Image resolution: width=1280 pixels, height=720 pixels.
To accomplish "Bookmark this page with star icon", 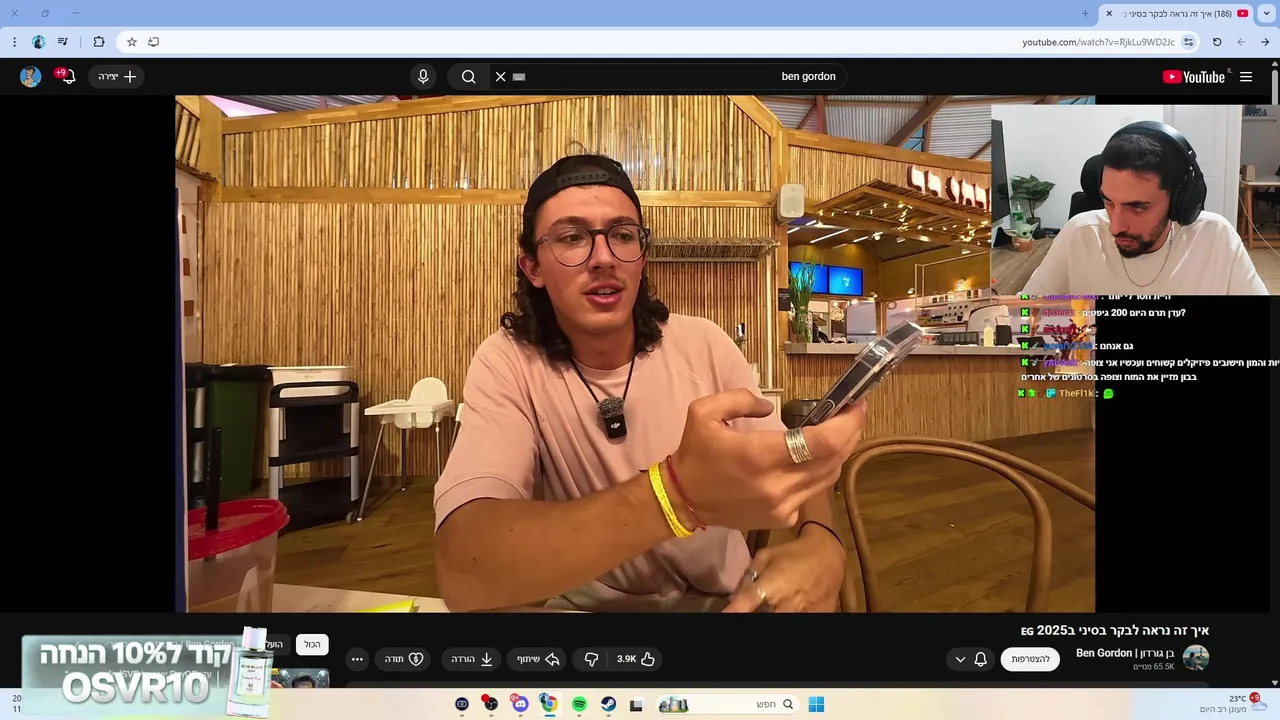I will (132, 42).
